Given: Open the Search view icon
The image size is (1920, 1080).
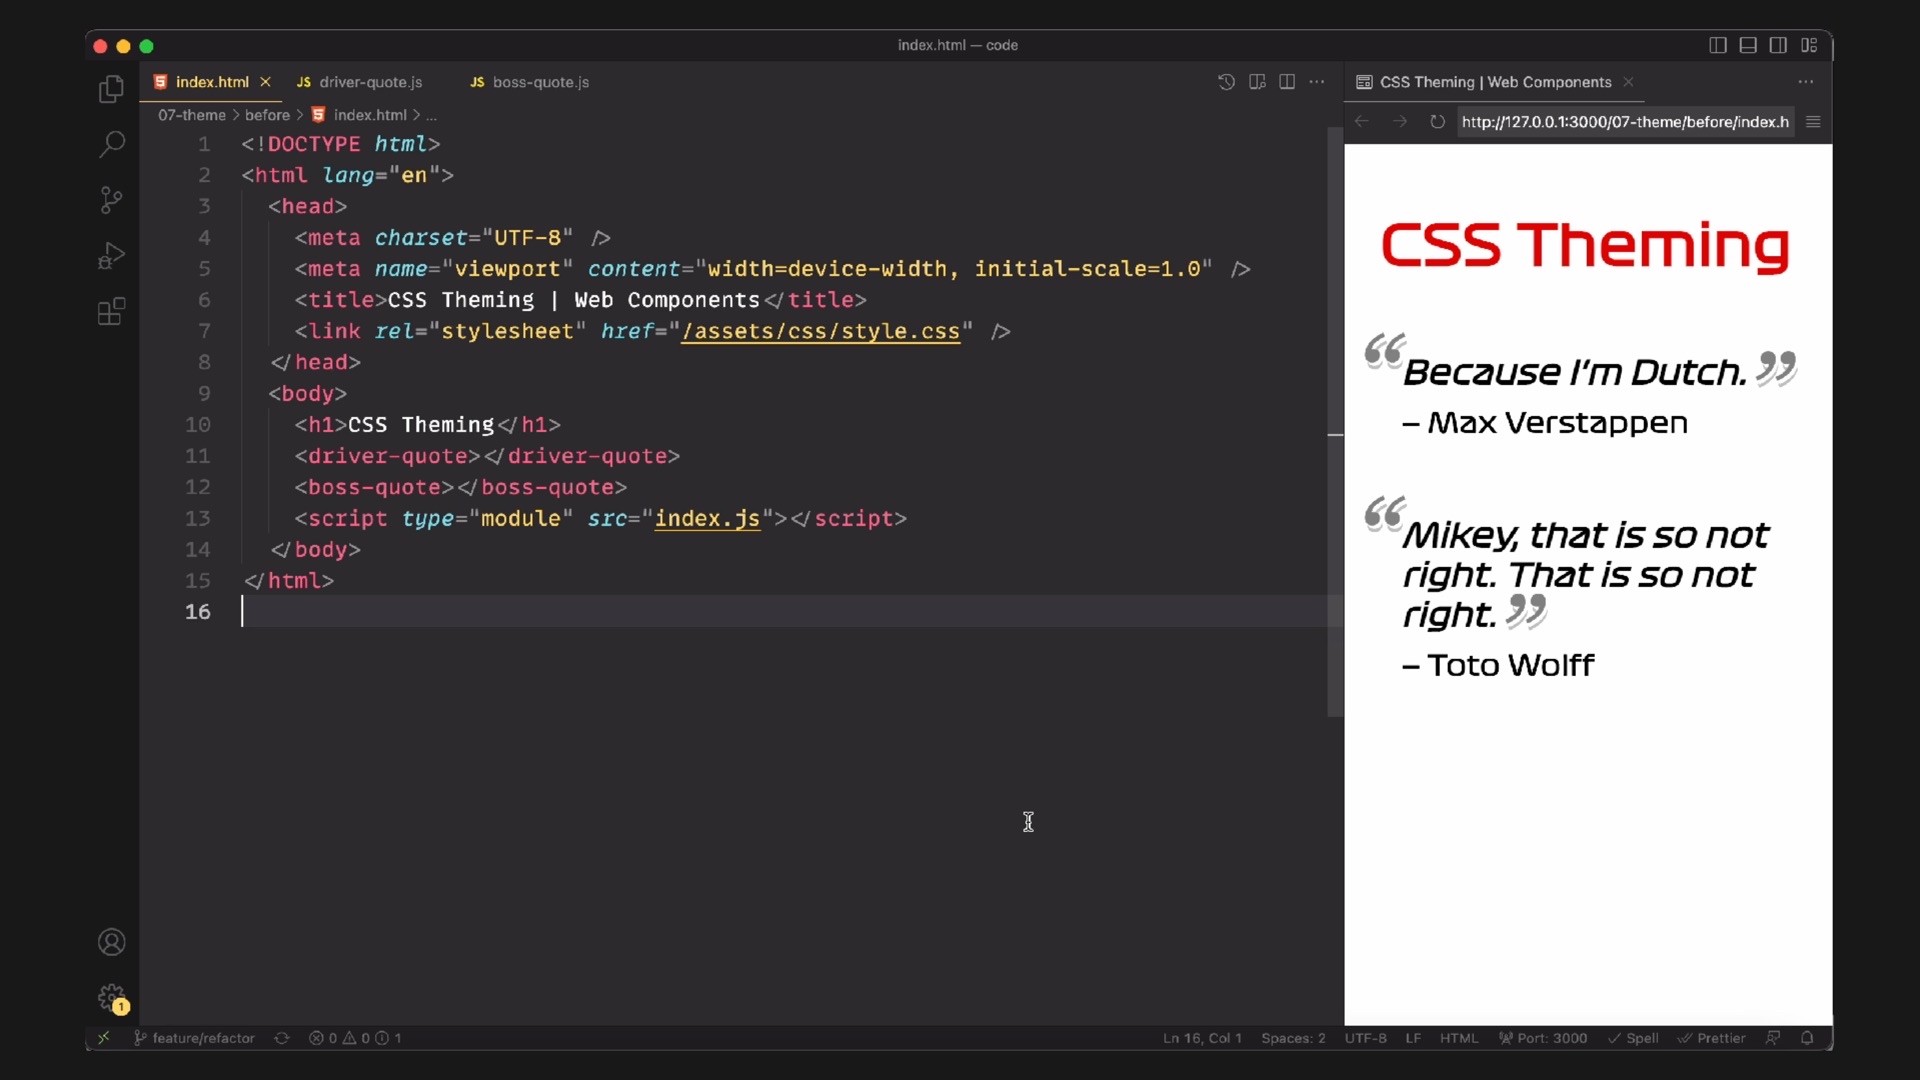Looking at the screenshot, I should coord(111,144).
